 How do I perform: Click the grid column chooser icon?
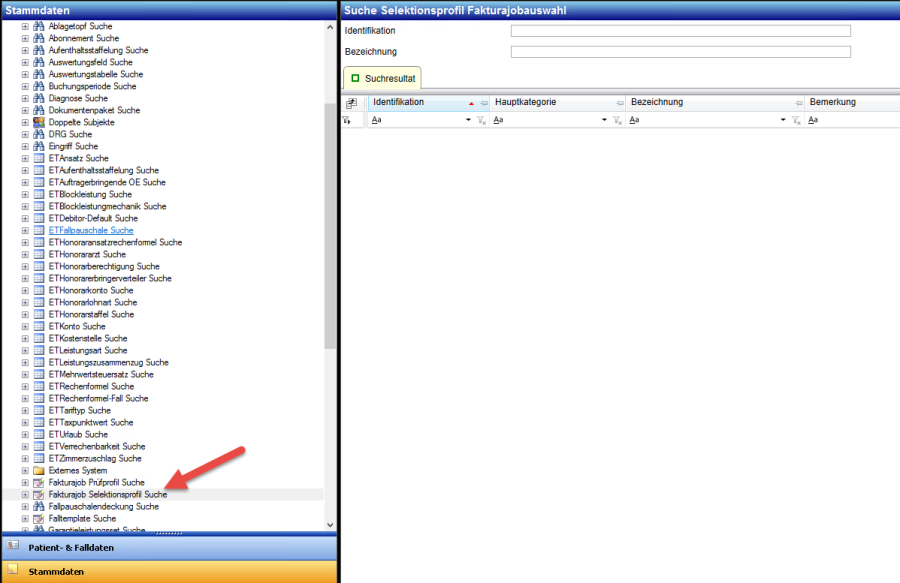tap(351, 103)
